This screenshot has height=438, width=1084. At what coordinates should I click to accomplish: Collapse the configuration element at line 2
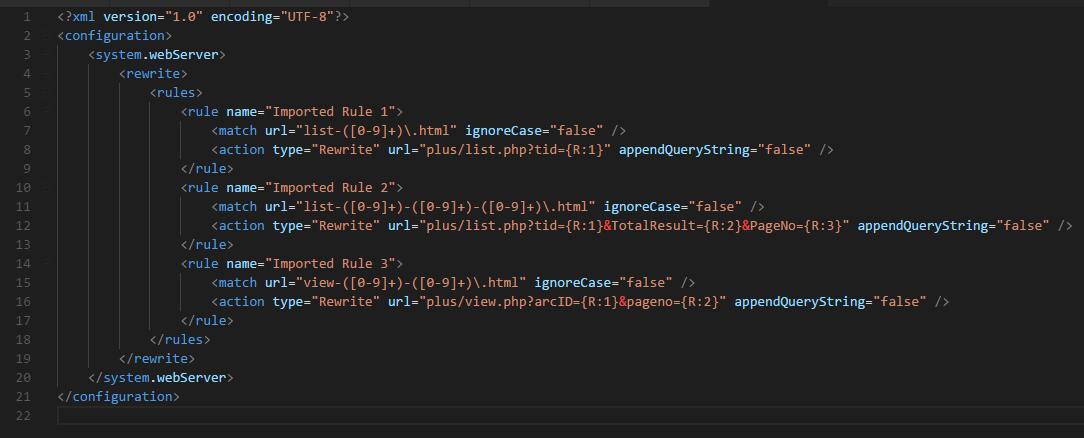point(46,36)
